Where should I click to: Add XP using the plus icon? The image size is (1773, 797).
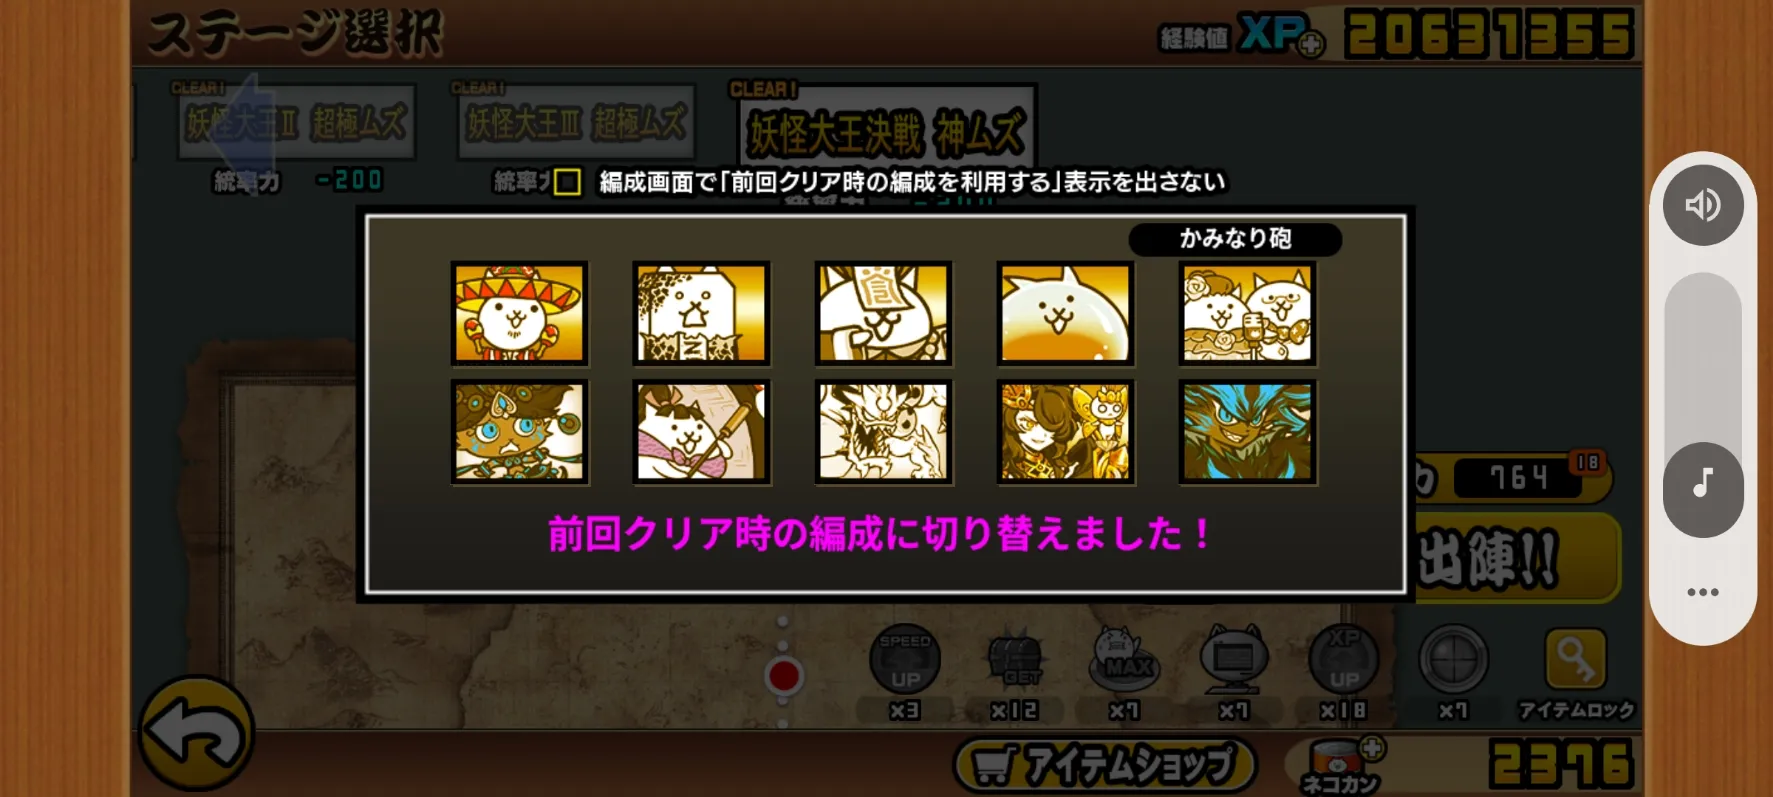[x=1312, y=45]
